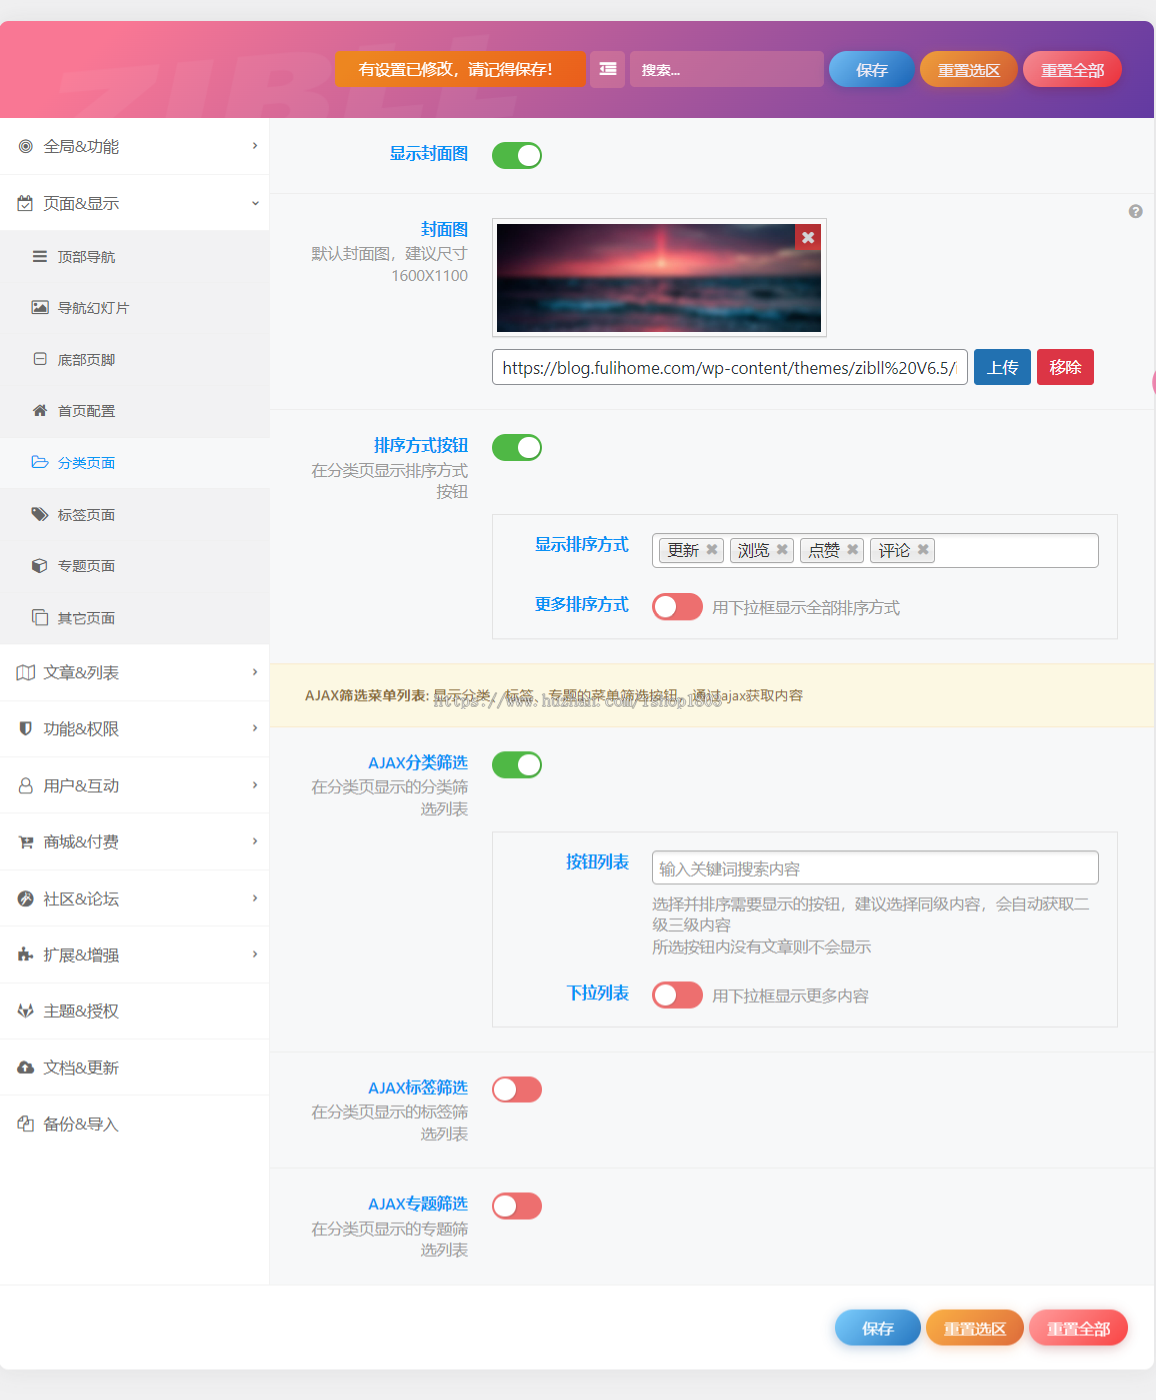This screenshot has width=1156, height=1400.
Task: Open 首页配置 settings page
Action: 135,411
